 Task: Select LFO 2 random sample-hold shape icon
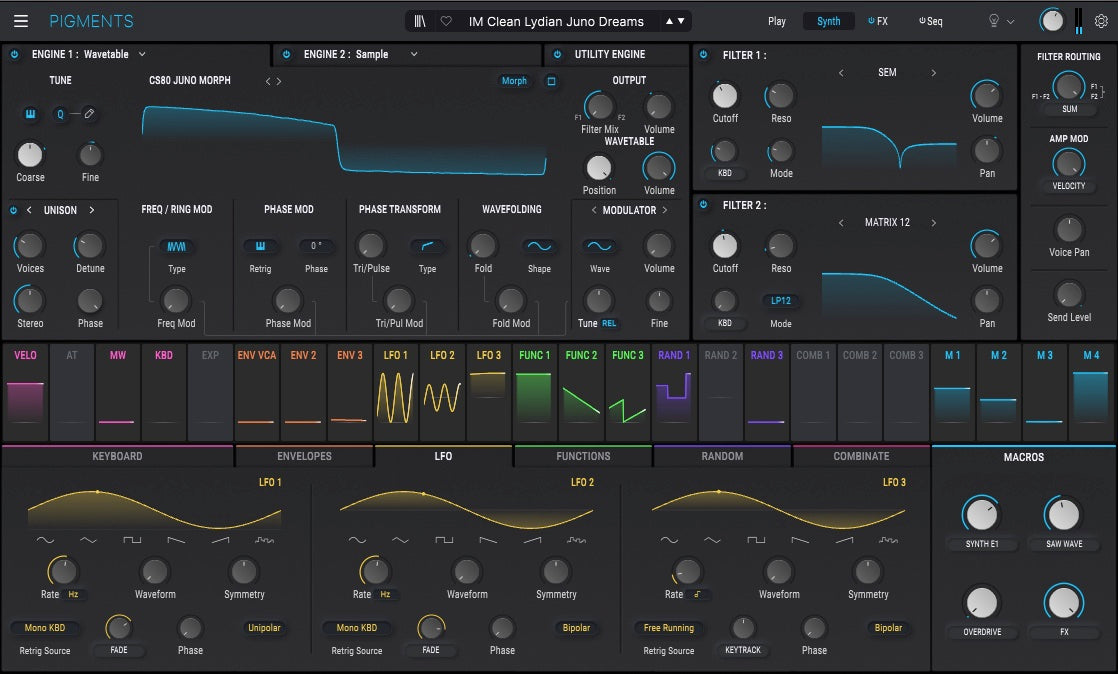[x=576, y=540]
